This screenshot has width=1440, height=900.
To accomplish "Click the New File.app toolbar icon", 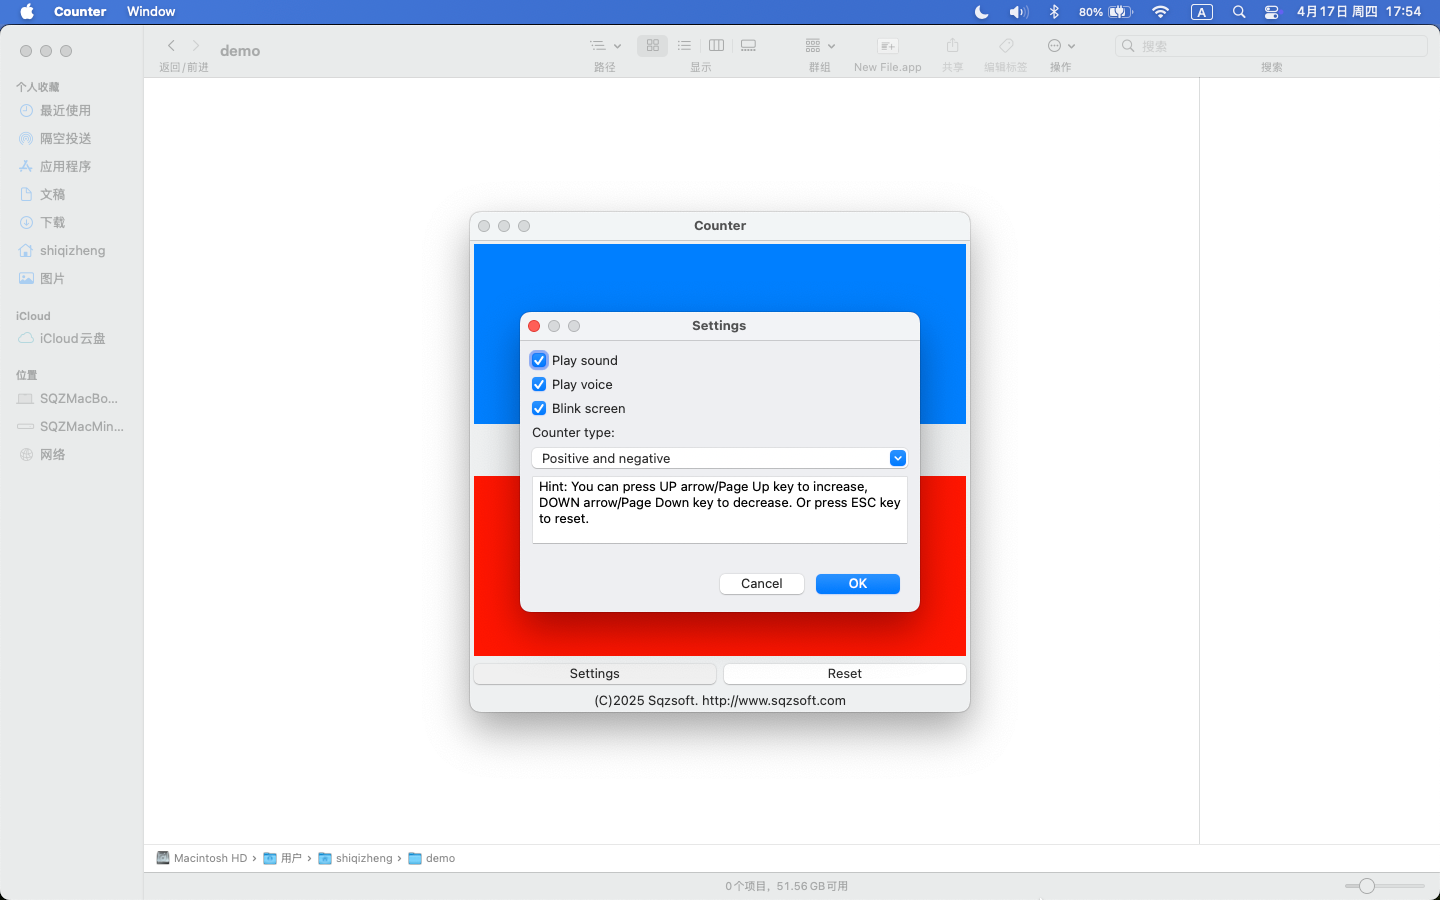I will (x=888, y=46).
